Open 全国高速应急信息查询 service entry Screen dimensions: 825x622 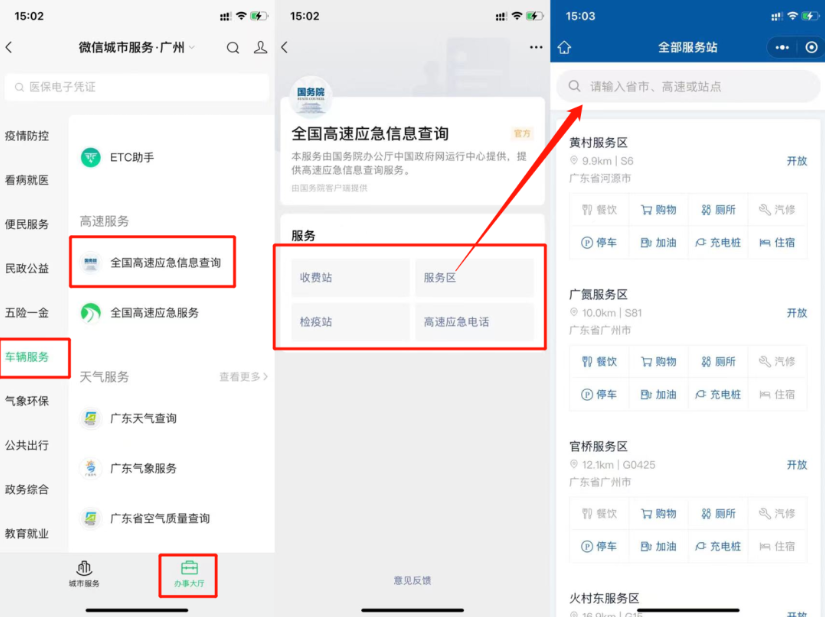pyautogui.click(x=153, y=263)
